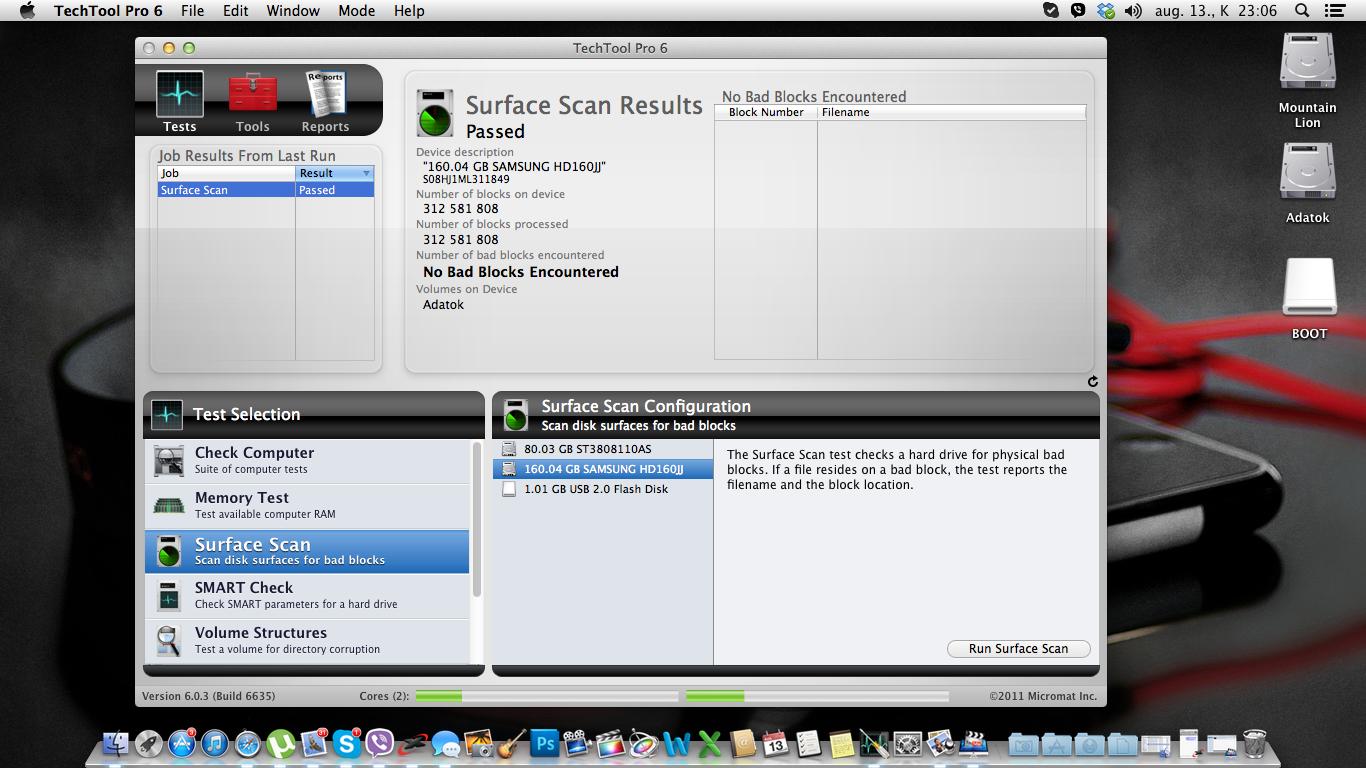Click the first core usage bar
The image size is (1366, 768).
coord(547,696)
